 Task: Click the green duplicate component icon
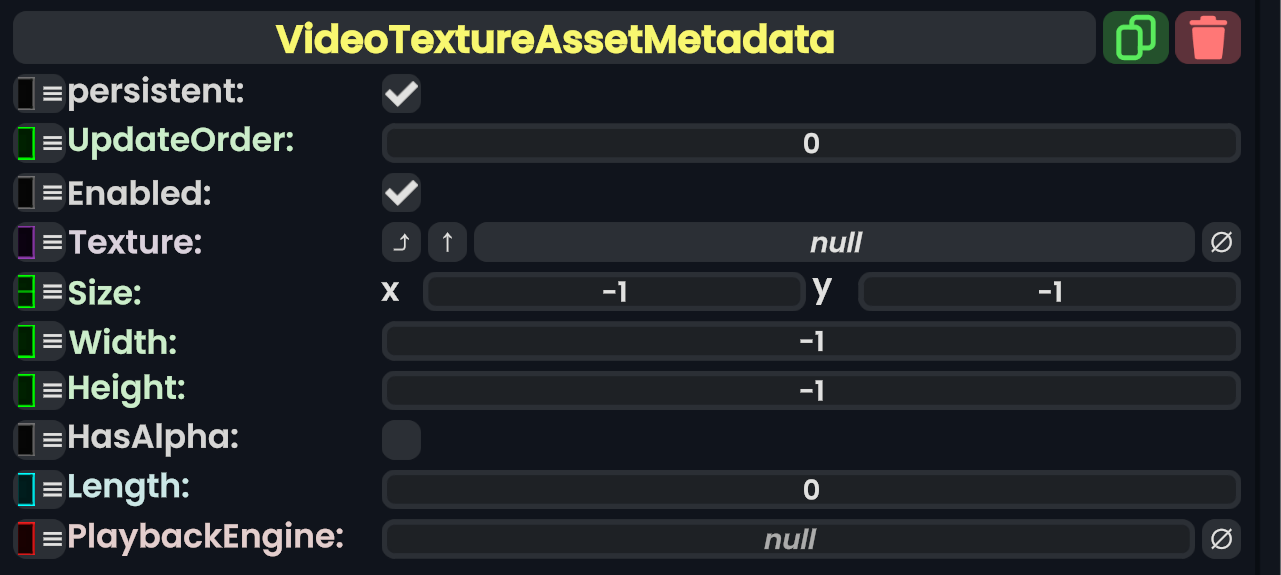1135,38
